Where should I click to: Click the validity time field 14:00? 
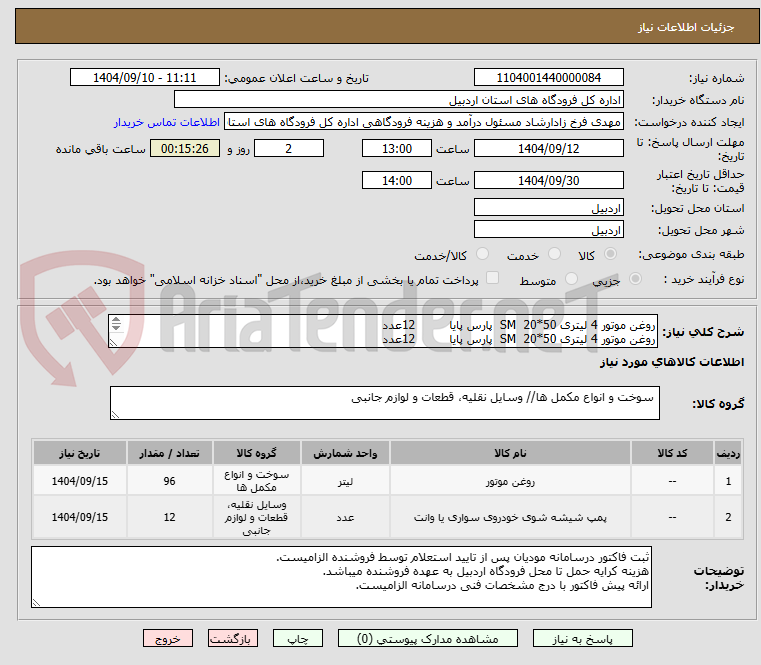tap(397, 180)
